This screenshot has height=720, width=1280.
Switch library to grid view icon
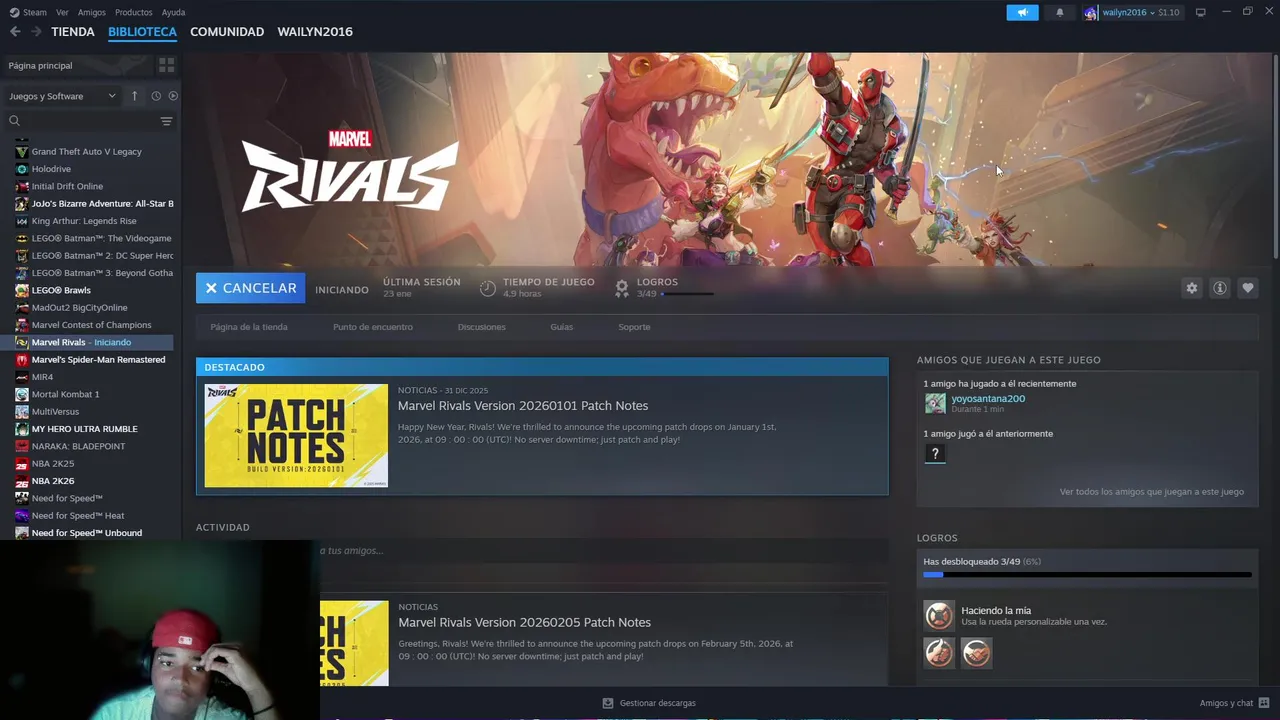pos(166,65)
